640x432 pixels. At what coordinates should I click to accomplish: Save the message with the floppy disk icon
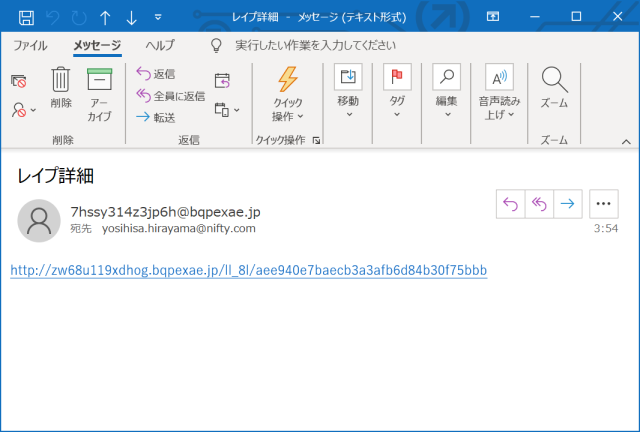click(x=27, y=18)
